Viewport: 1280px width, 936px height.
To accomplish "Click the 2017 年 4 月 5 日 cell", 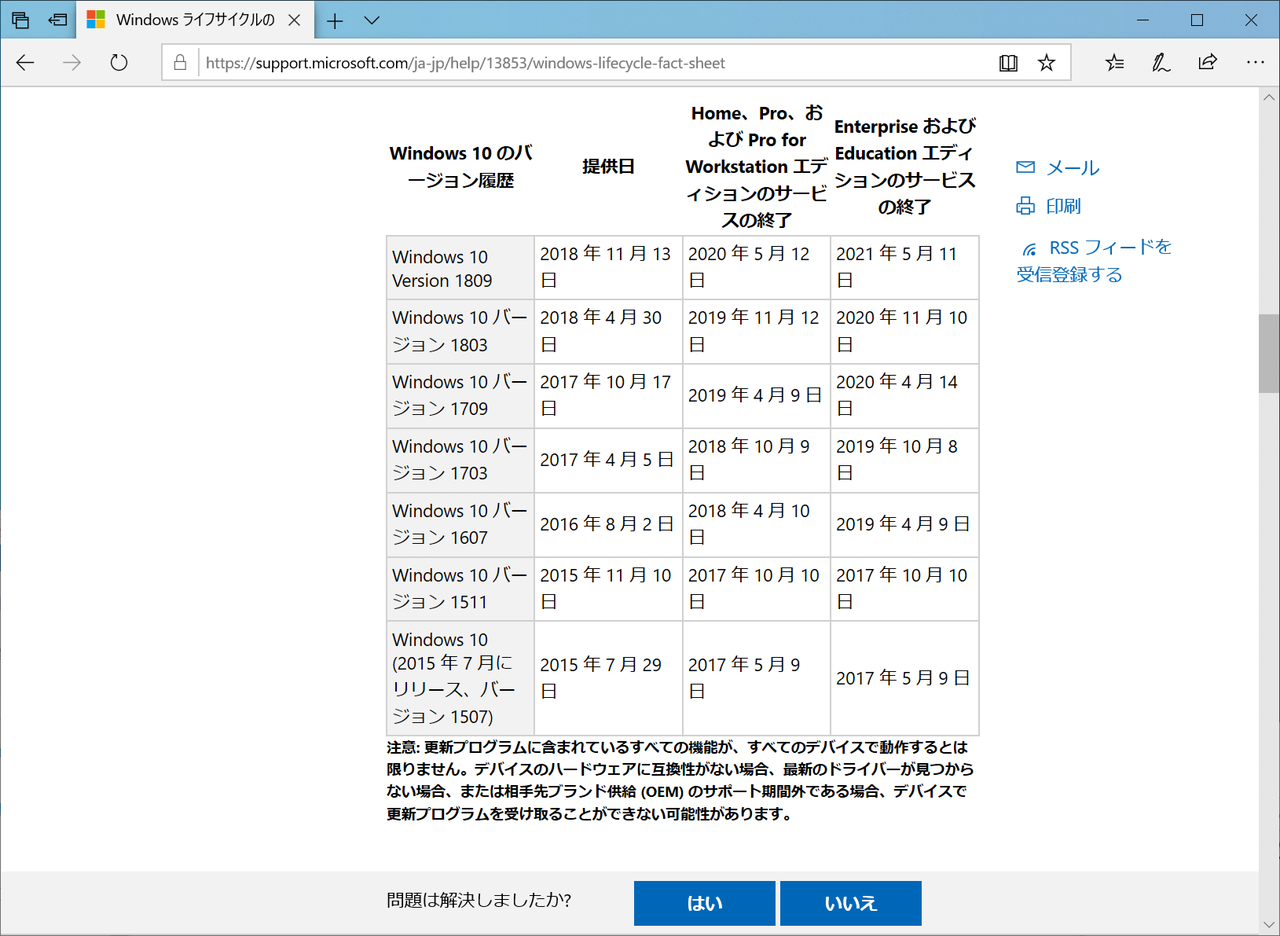I will click(608, 460).
